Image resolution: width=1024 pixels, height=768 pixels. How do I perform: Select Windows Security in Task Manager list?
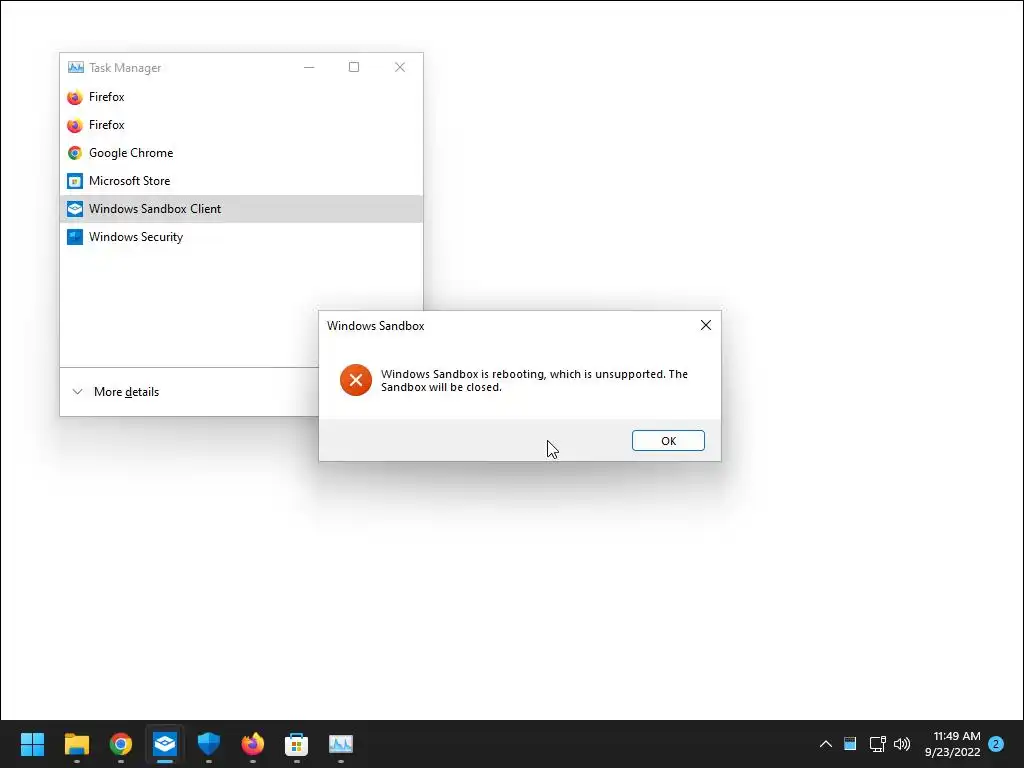pyautogui.click(x=241, y=237)
